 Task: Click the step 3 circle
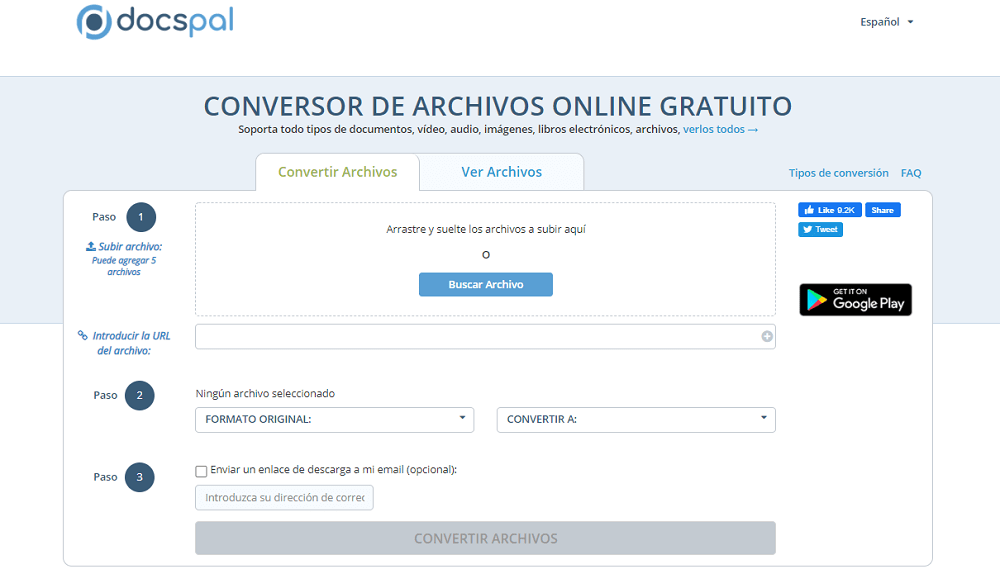[x=140, y=477]
